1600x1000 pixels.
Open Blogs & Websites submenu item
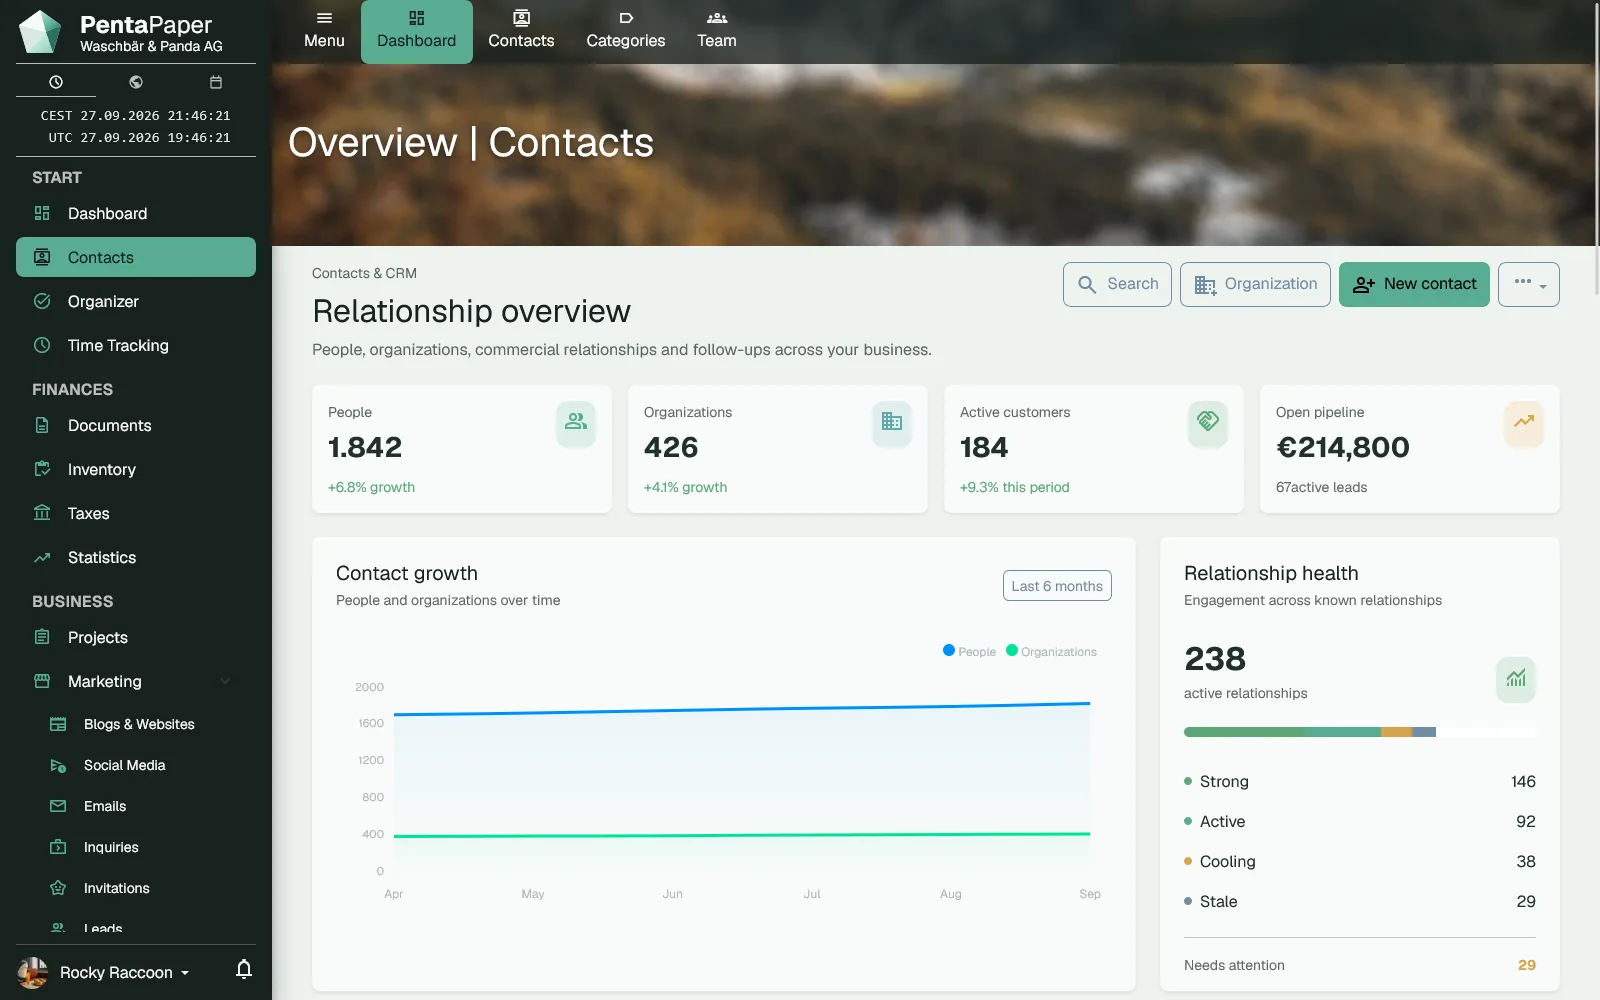144,724
